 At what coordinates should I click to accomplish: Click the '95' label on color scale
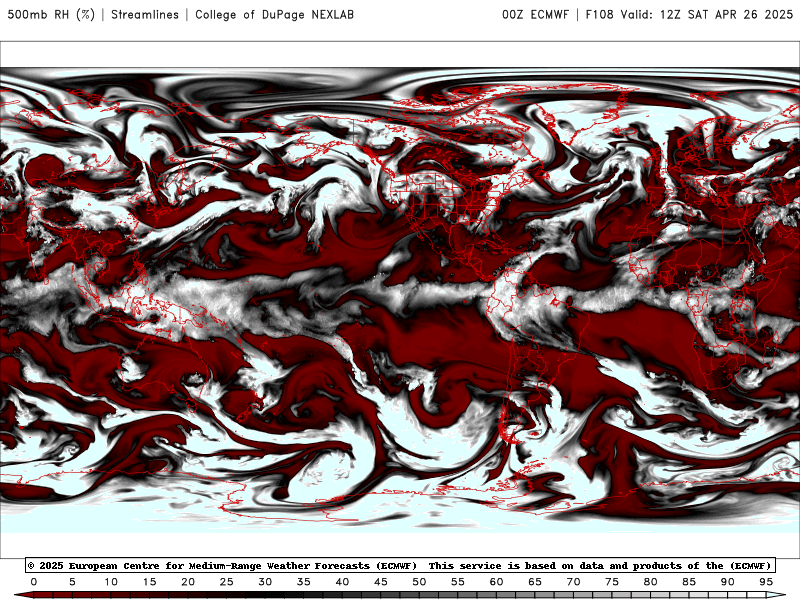(766, 582)
